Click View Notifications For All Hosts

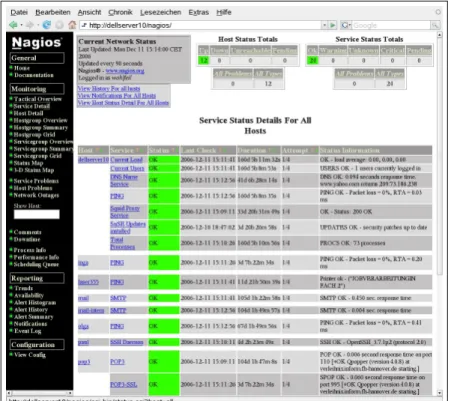point(117,96)
